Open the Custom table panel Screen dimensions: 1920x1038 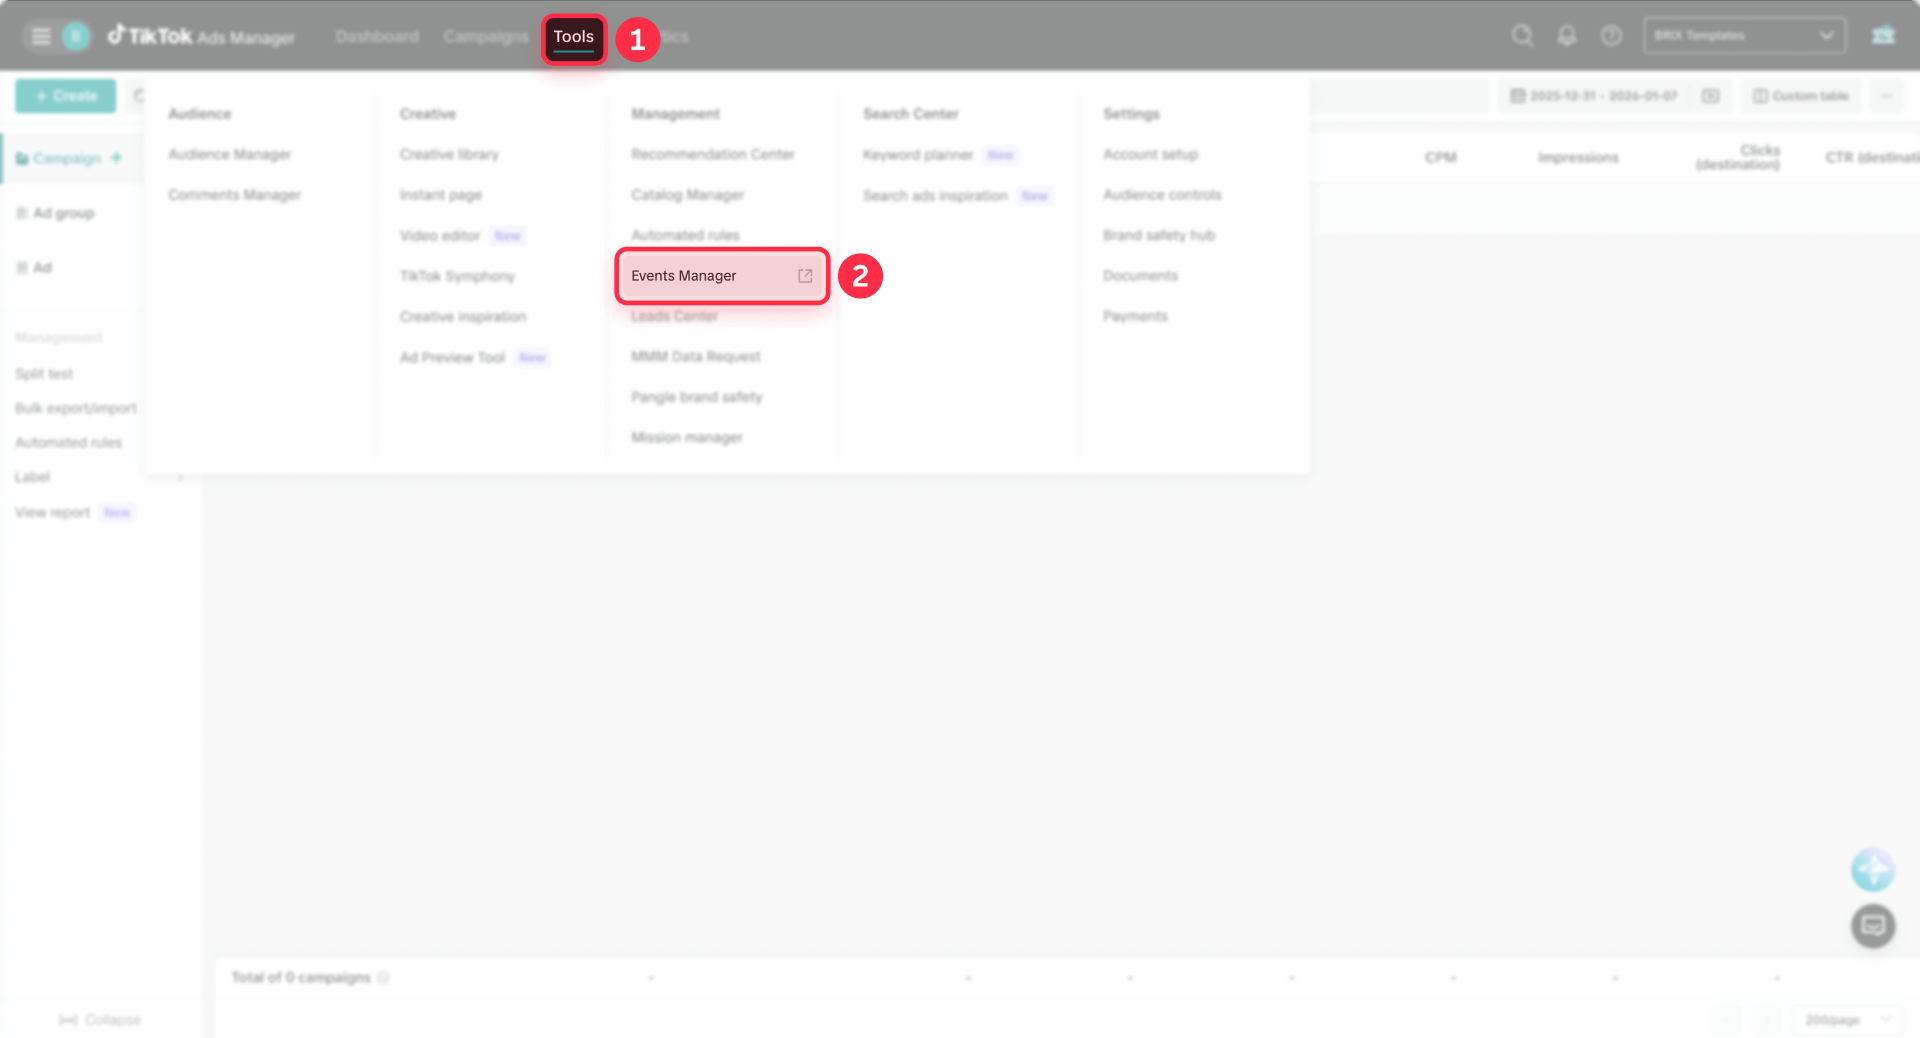click(1799, 95)
